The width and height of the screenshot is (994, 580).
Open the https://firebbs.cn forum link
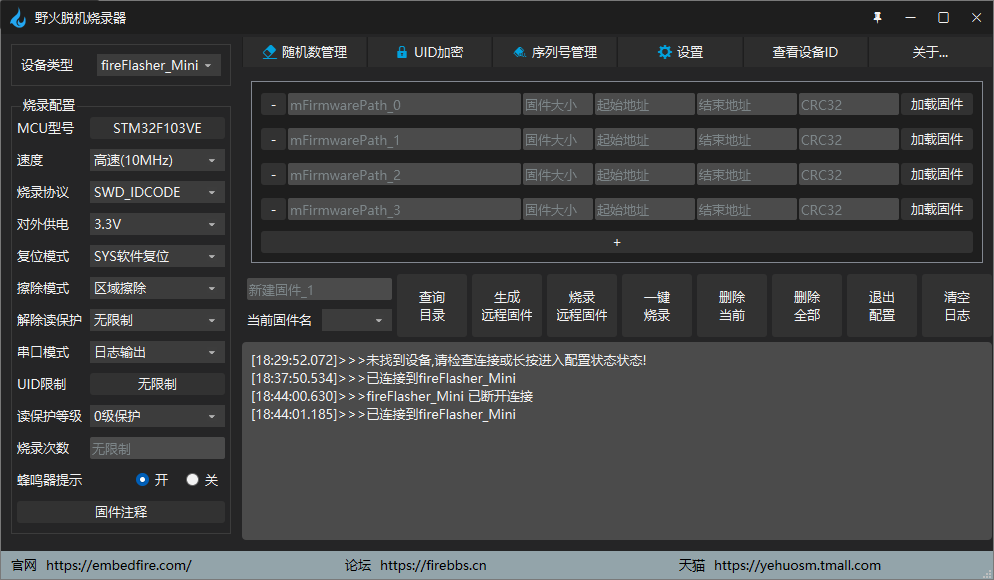pyautogui.click(x=433, y=565)
